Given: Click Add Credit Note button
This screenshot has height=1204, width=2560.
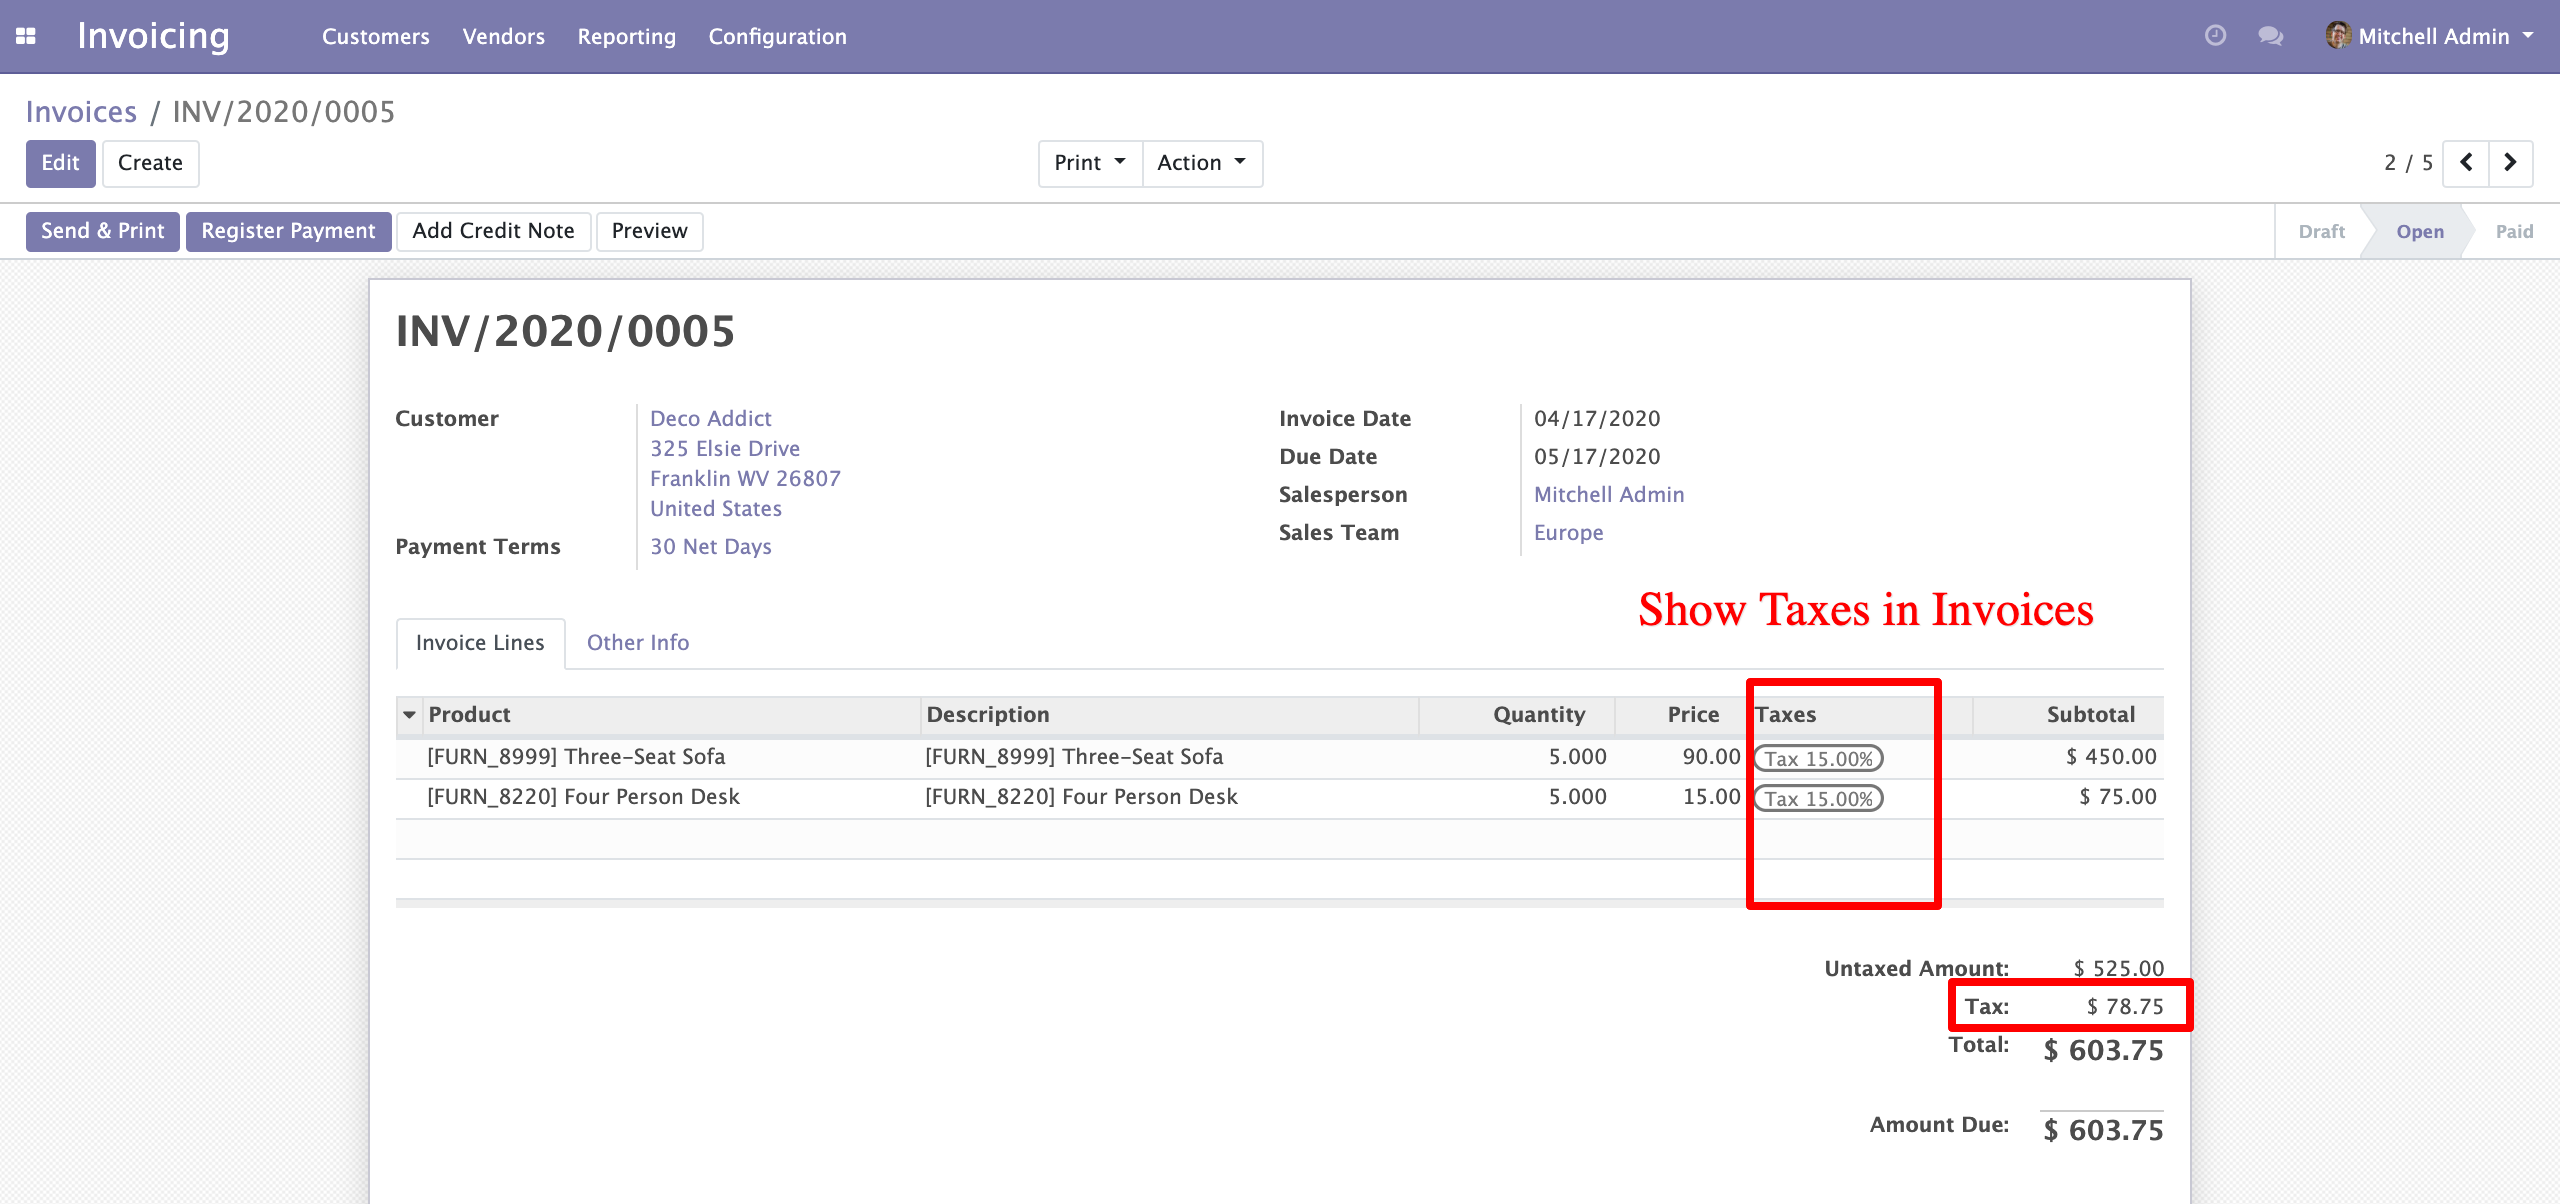Looking at the screenshot, I should [x=494, y=231].
